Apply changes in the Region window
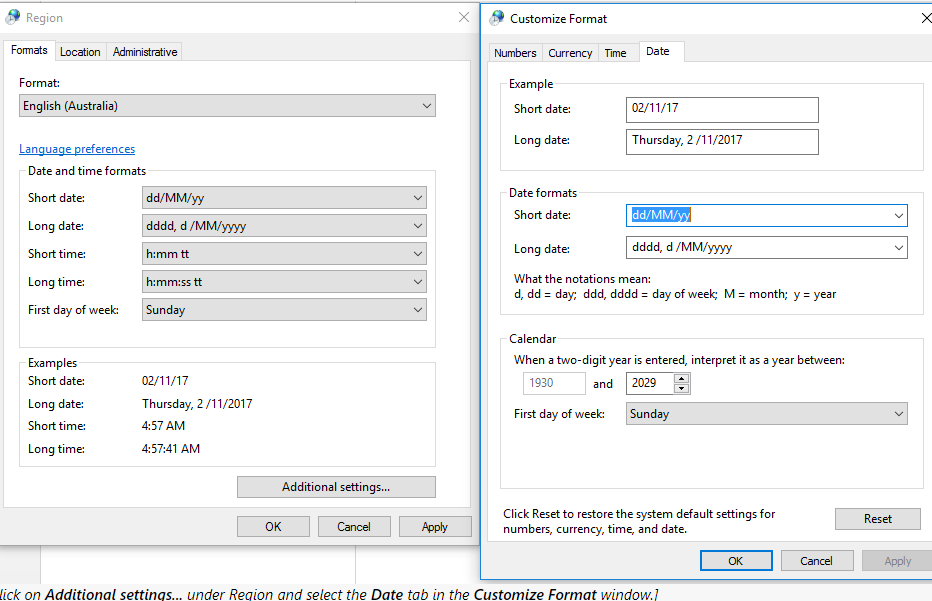The width and height of the screenshot is (932, 601). [434, 527]
